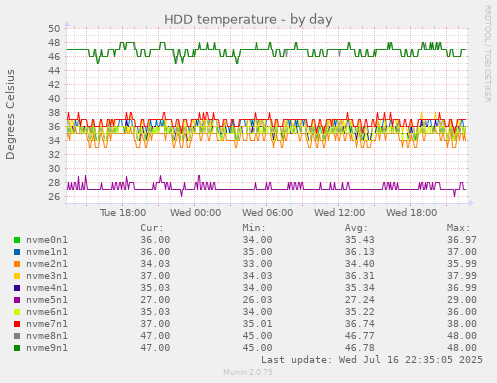The height and width of the screenshot is (383, 497).
Task: Select the nvme7n1 legend label
Action: [47, 324]
